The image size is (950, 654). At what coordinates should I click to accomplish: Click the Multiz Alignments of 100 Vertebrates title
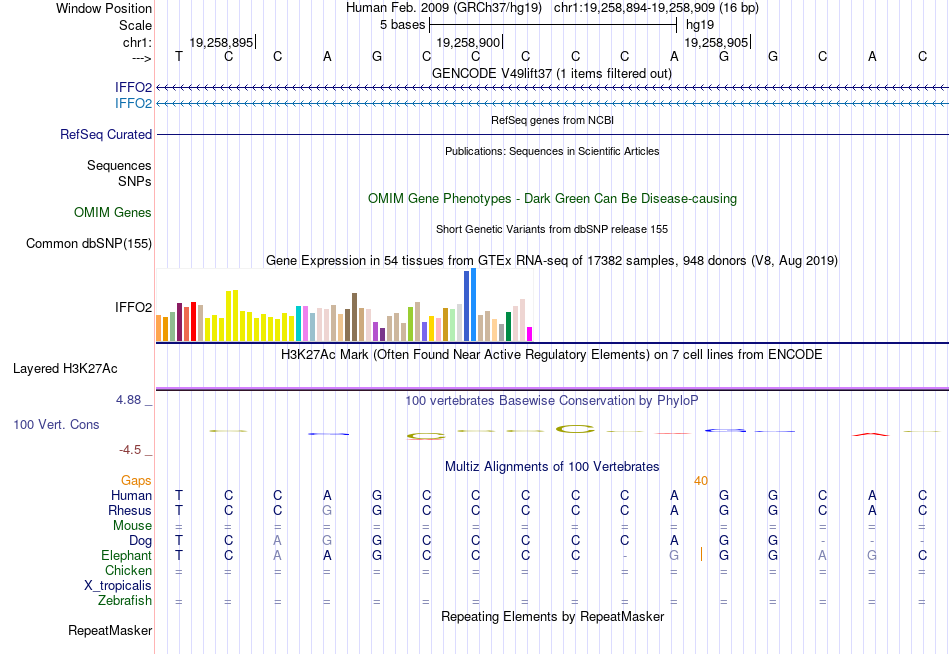click(x=552, y=467)
